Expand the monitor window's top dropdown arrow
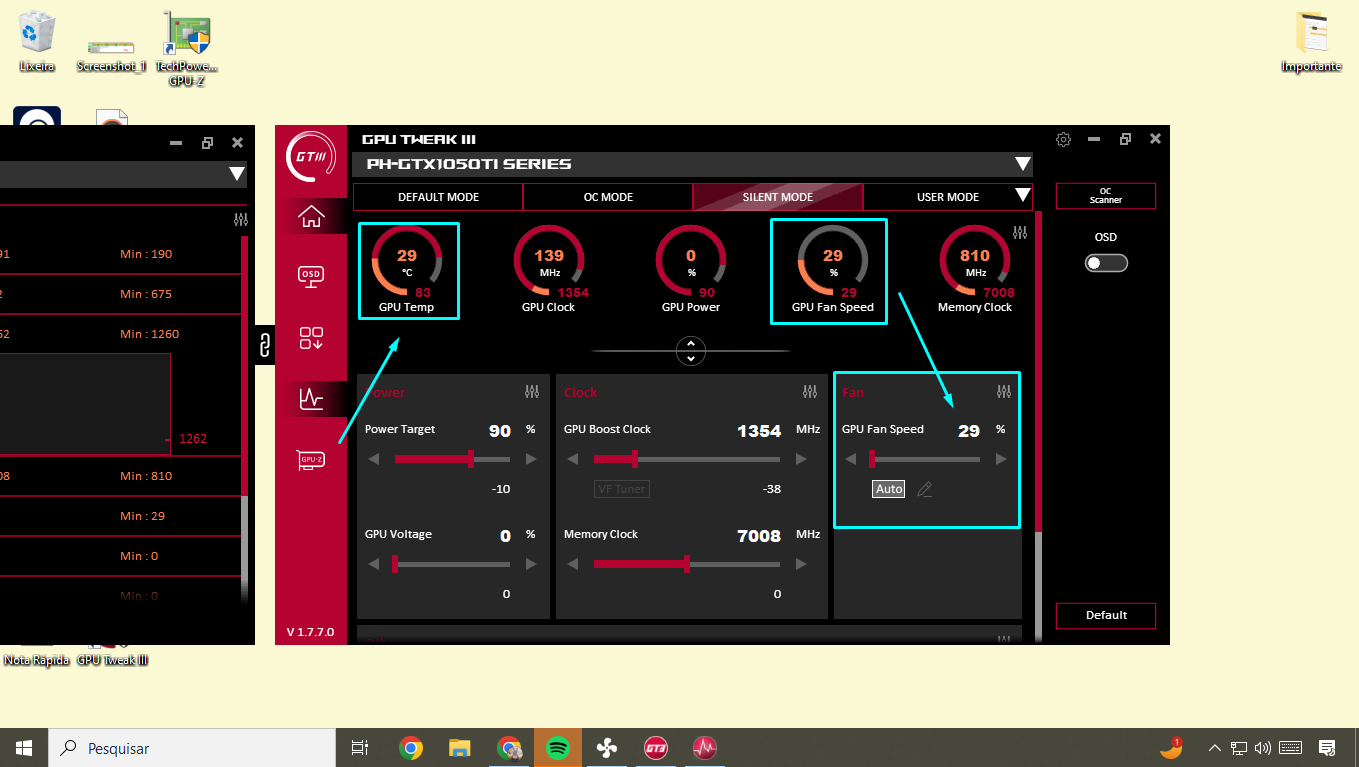The width and height of the screenshot is (1359, 767). [x=237, y=174]
